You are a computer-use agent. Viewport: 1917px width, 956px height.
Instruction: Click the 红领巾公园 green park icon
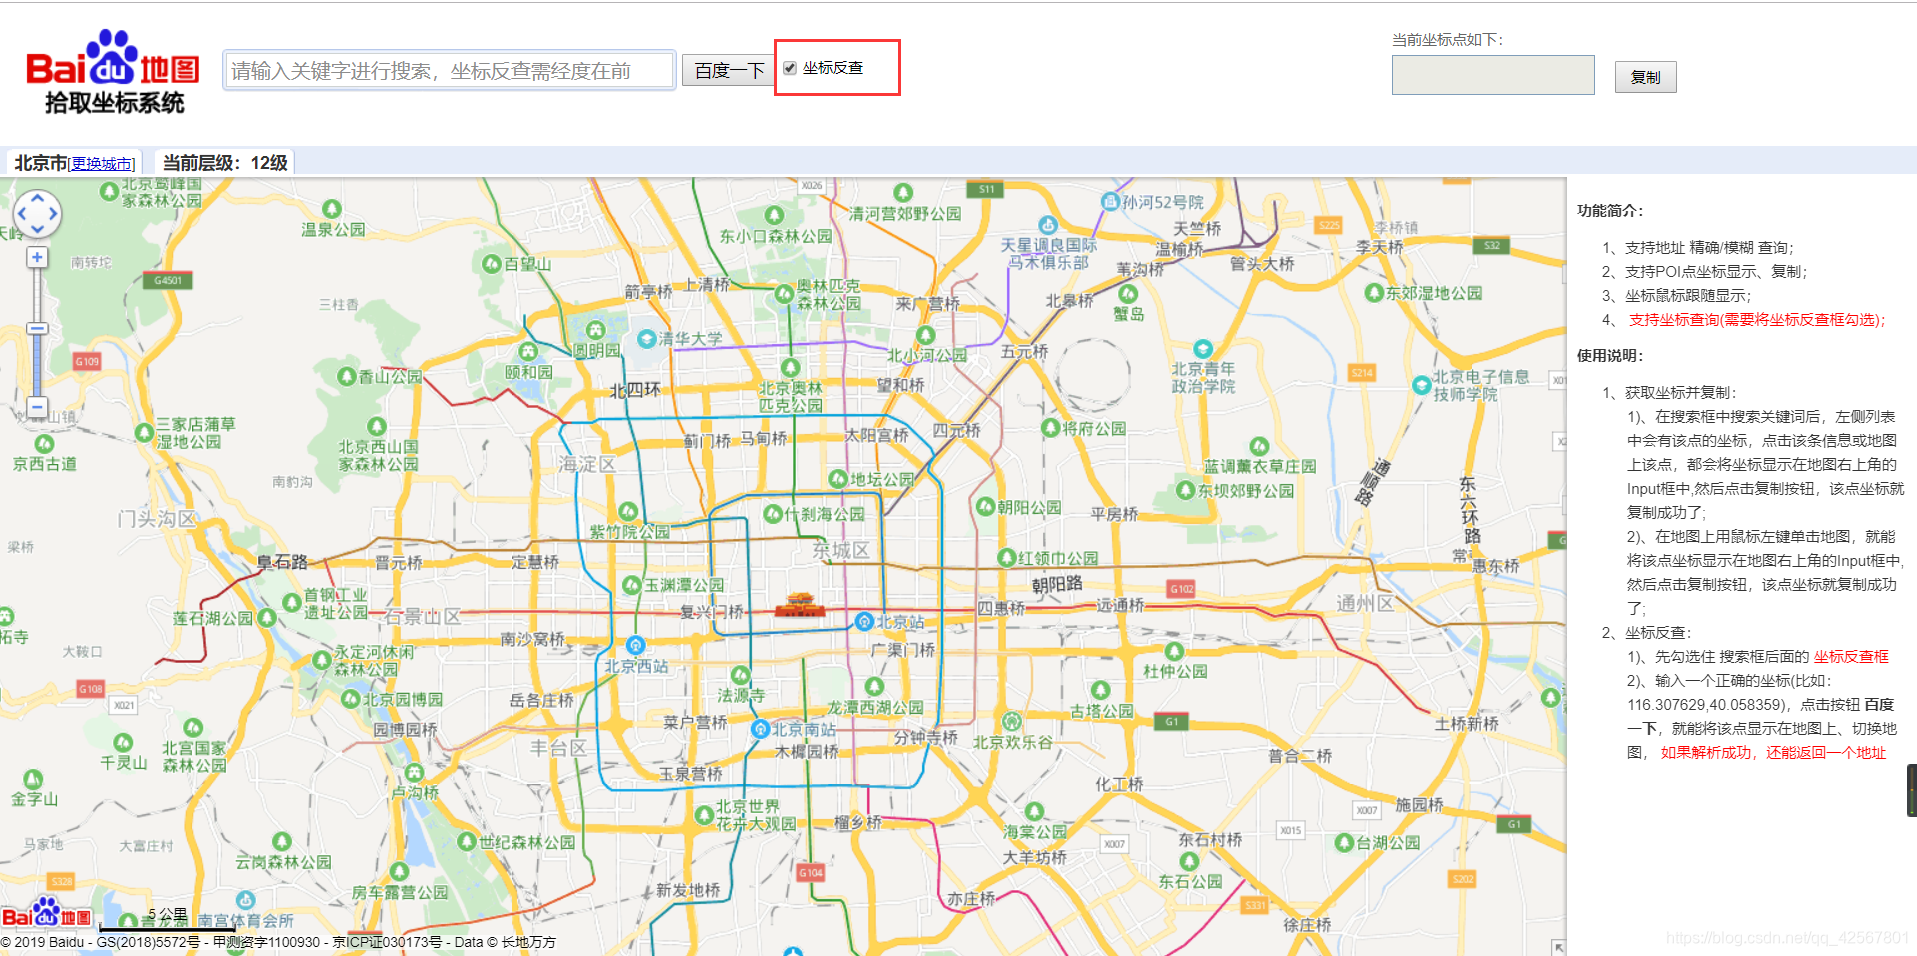click(x=1007, y=558)
